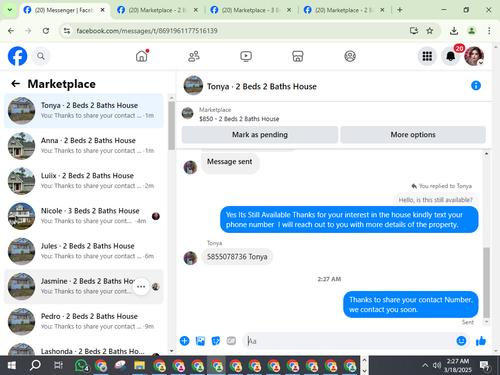
Task: Open the Friends icon
Action: tap(194, 56)
